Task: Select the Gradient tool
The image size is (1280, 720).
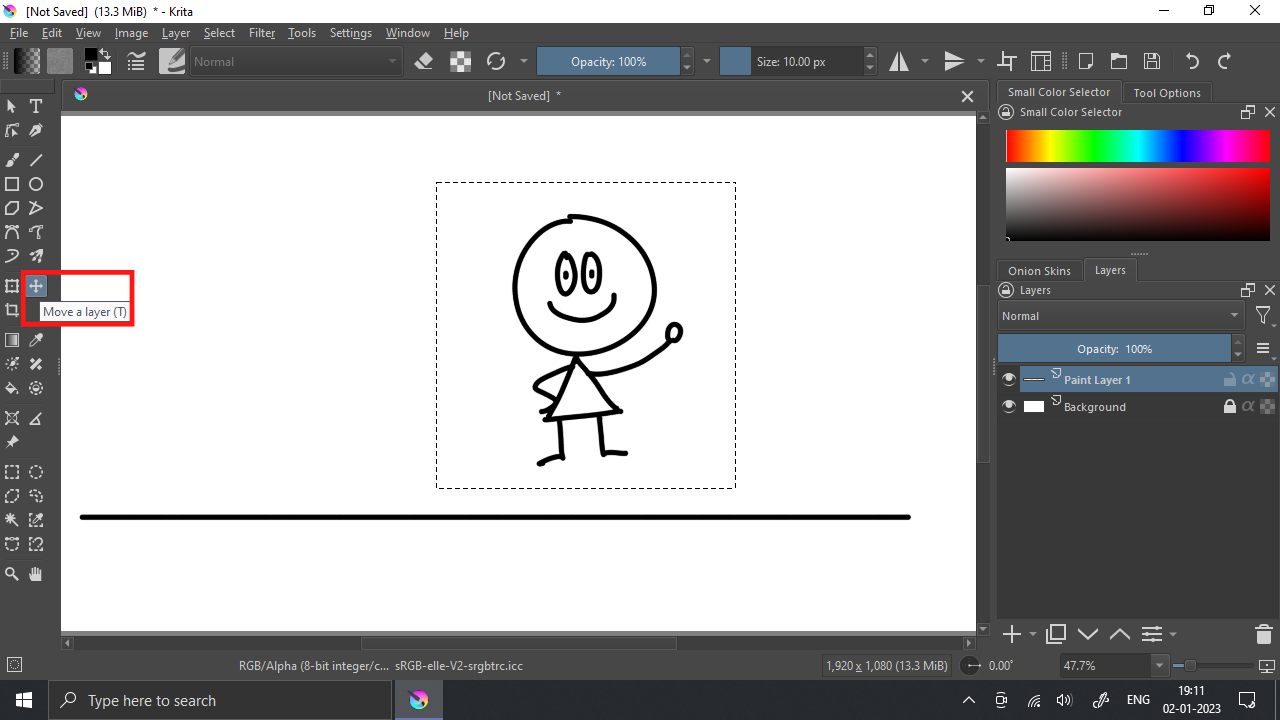Action: [x=12, y=340]
